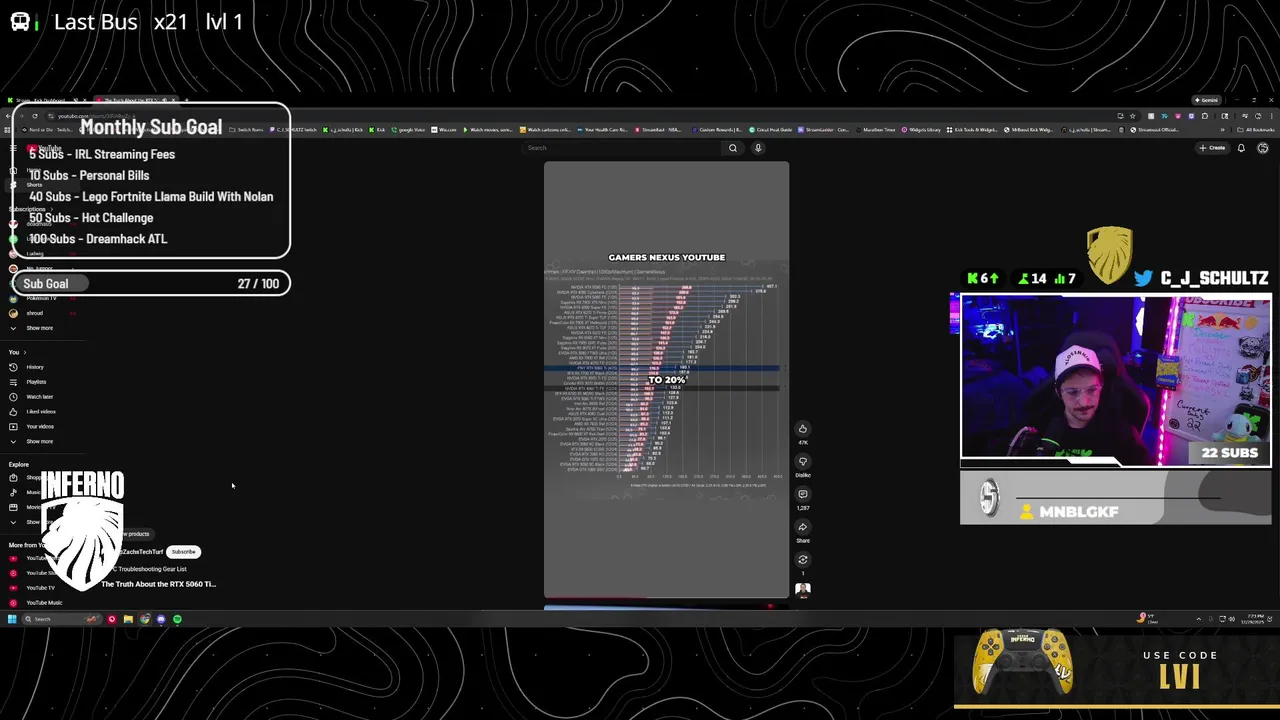This screenshot has height=720, width=1280.
Task: Open the YouTube notifications bell
Action: point(1241,148)
